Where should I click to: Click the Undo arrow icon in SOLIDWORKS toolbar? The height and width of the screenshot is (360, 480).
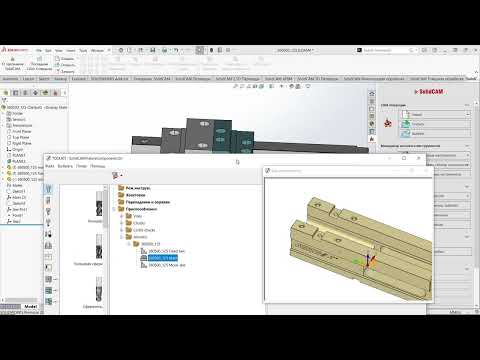click(x=176, y=50)
